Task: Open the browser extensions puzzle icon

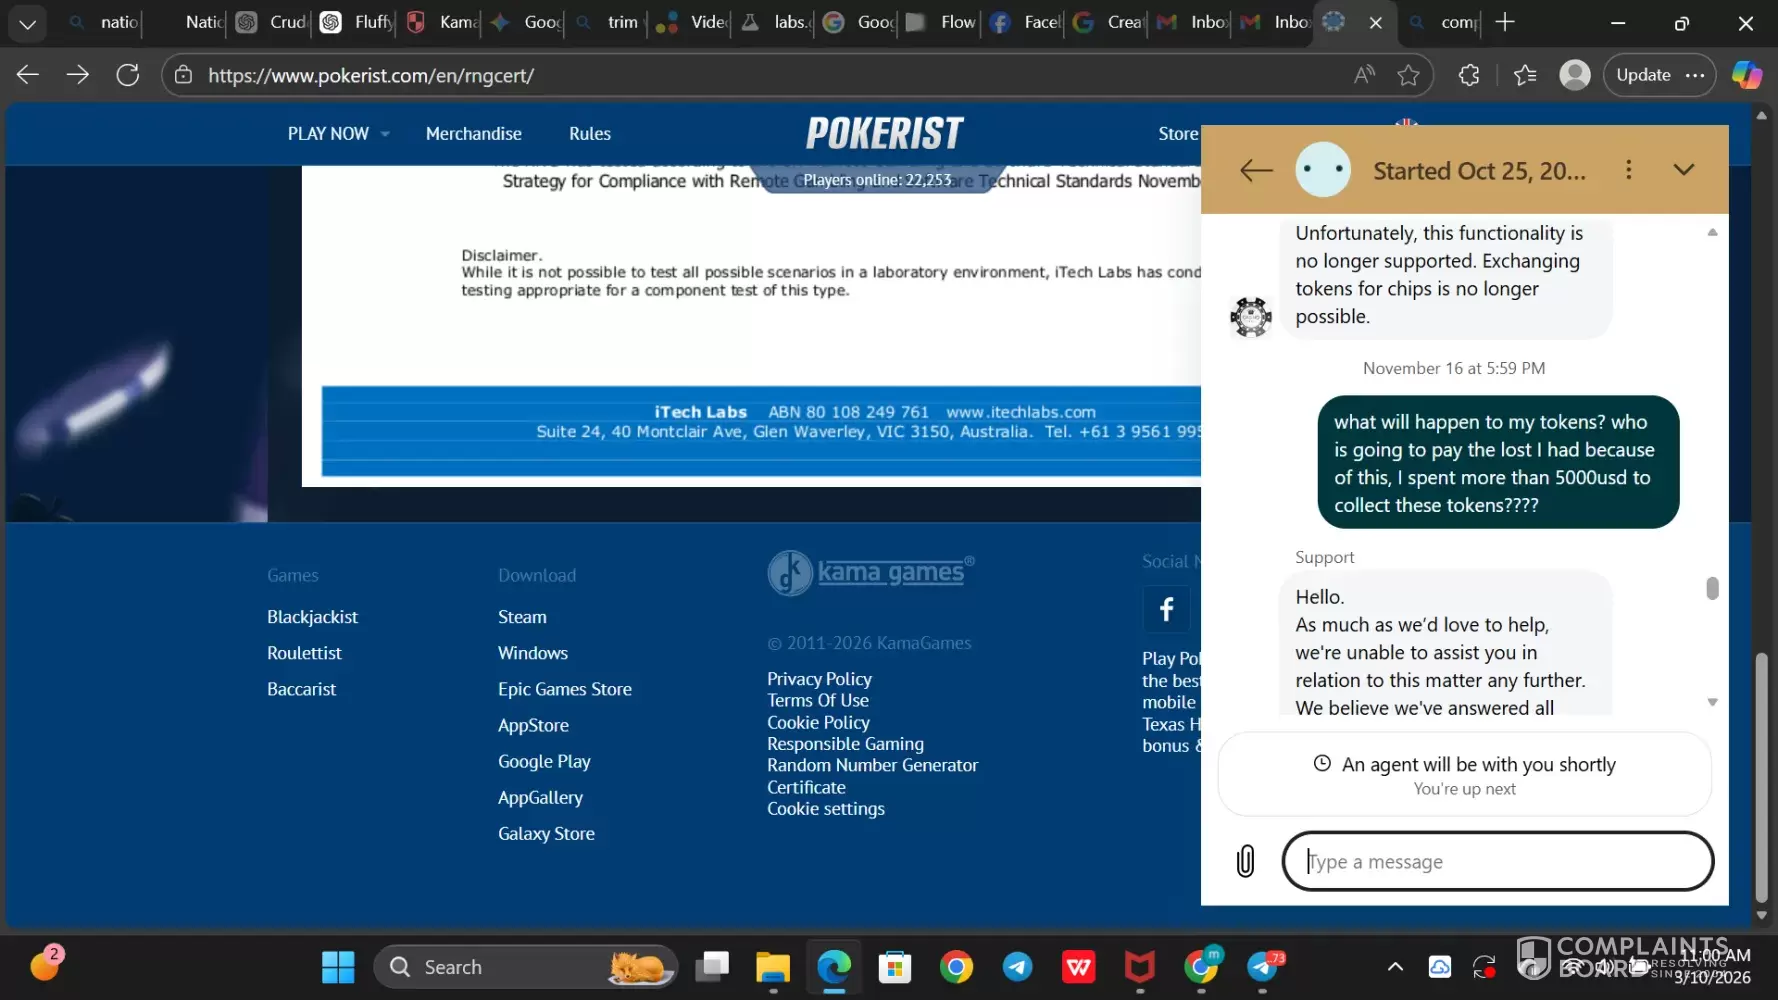Action: (x=1468, y=75)
